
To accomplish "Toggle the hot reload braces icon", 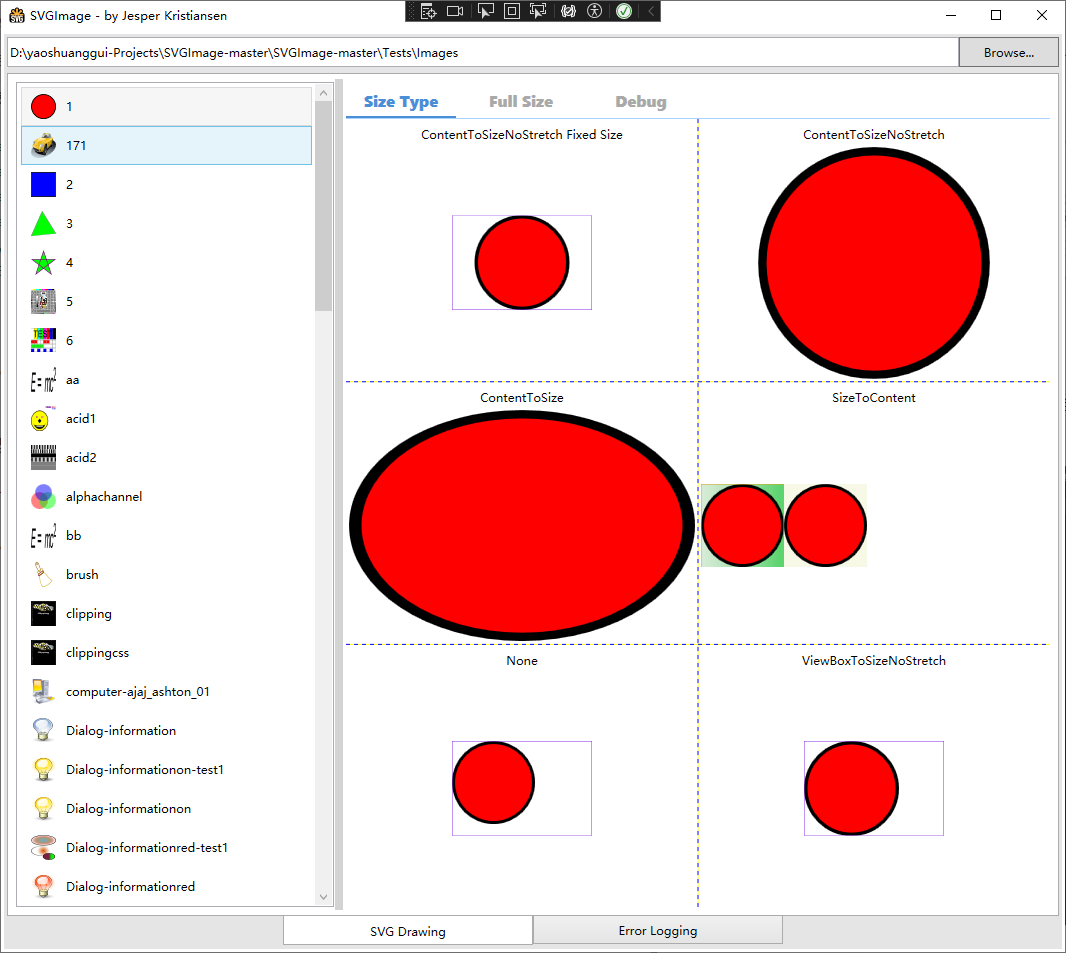I will click(x=568, y=11).
